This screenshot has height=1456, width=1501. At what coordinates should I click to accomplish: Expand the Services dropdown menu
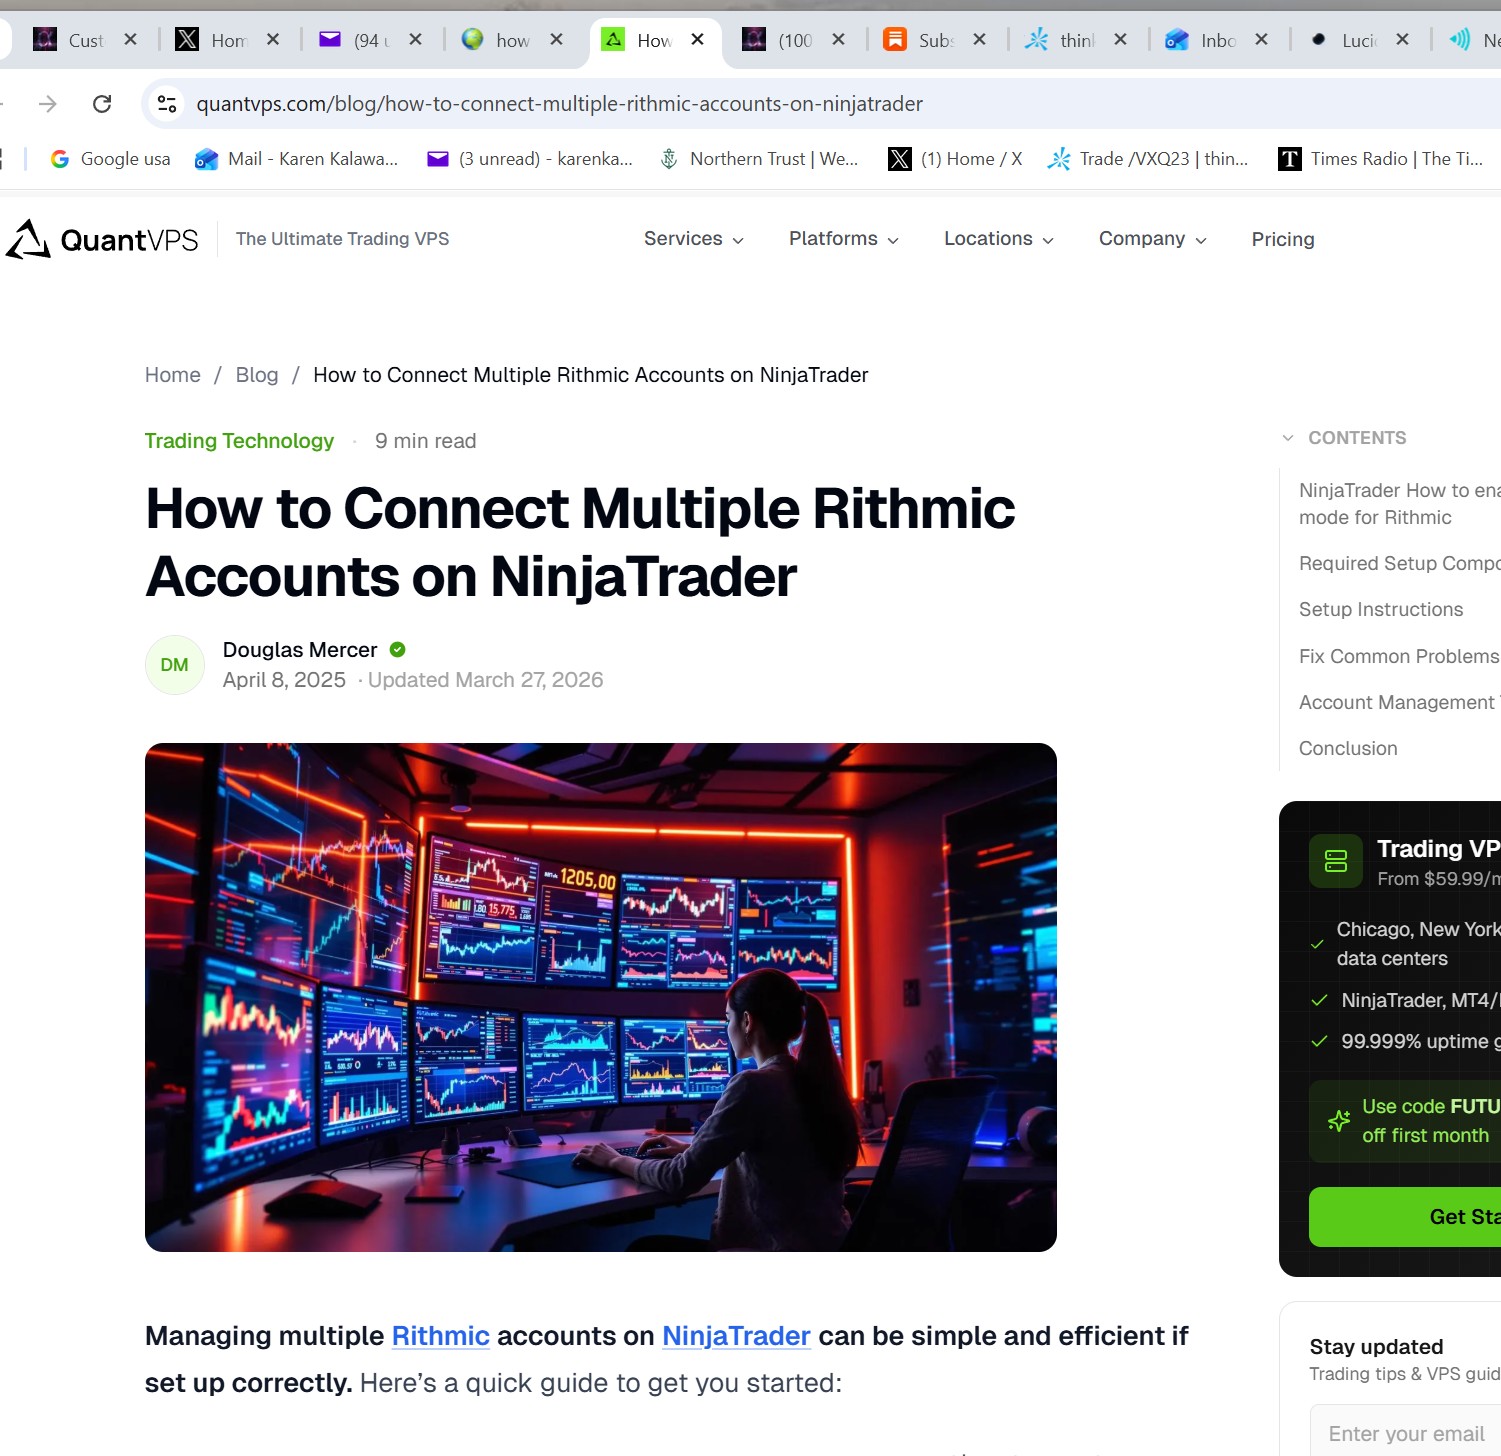[x=694, y=239]
